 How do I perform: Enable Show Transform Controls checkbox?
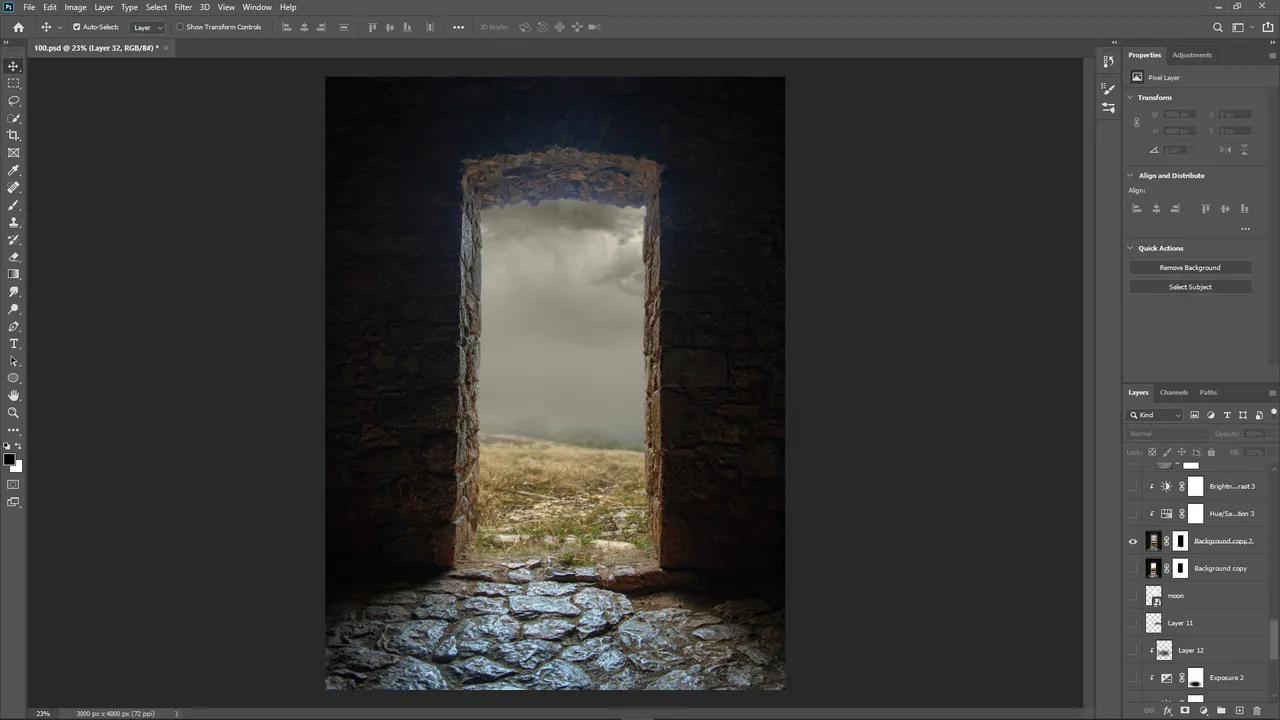pos(180,27)
